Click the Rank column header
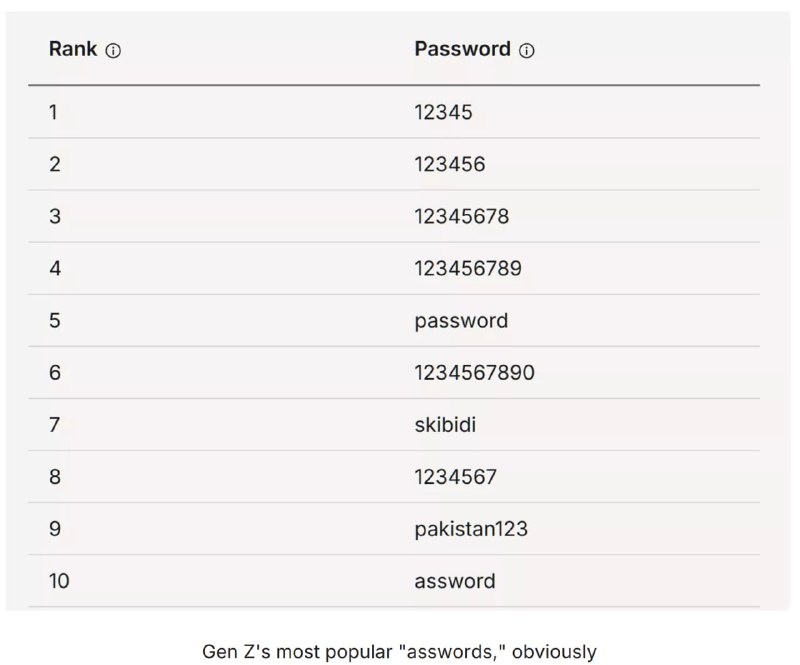 pyautogui.click(x=73, y=49)
